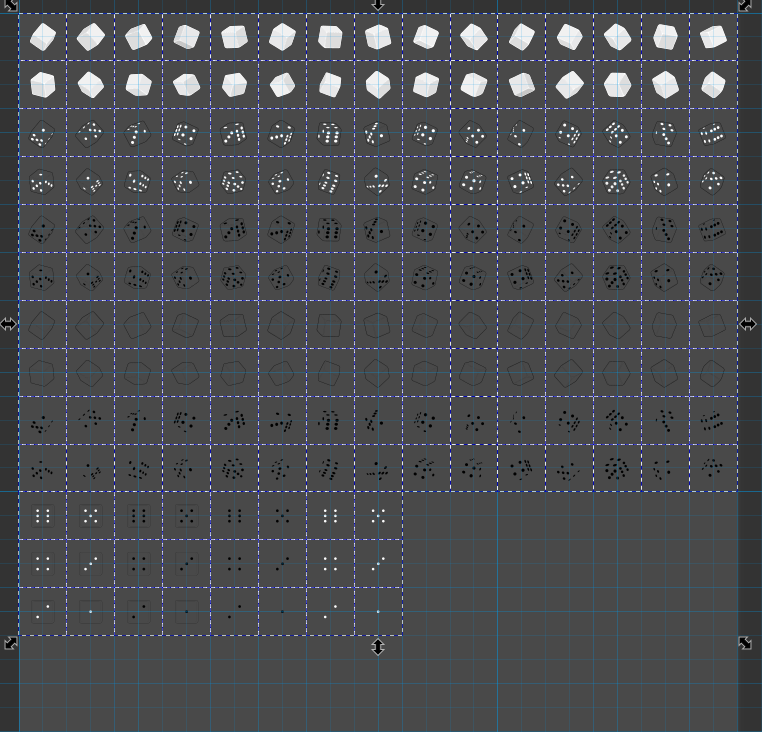Grab the bottom-left diagonal scale handle
The image size is (762, 732).
click(11, 643)
